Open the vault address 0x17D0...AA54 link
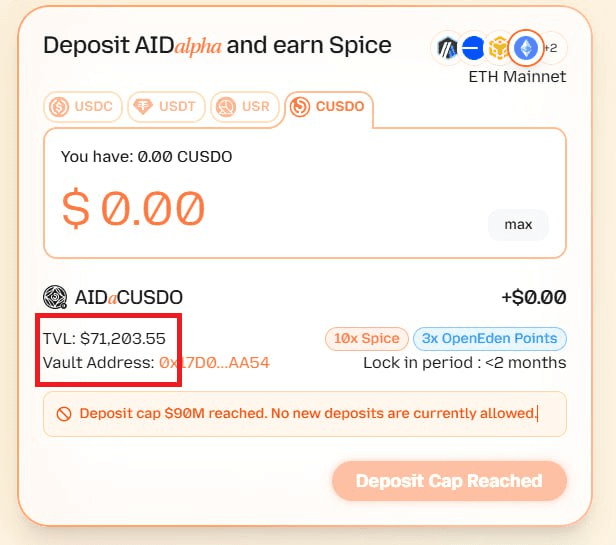This screenshot has height=545, width=616. point(214,362)
